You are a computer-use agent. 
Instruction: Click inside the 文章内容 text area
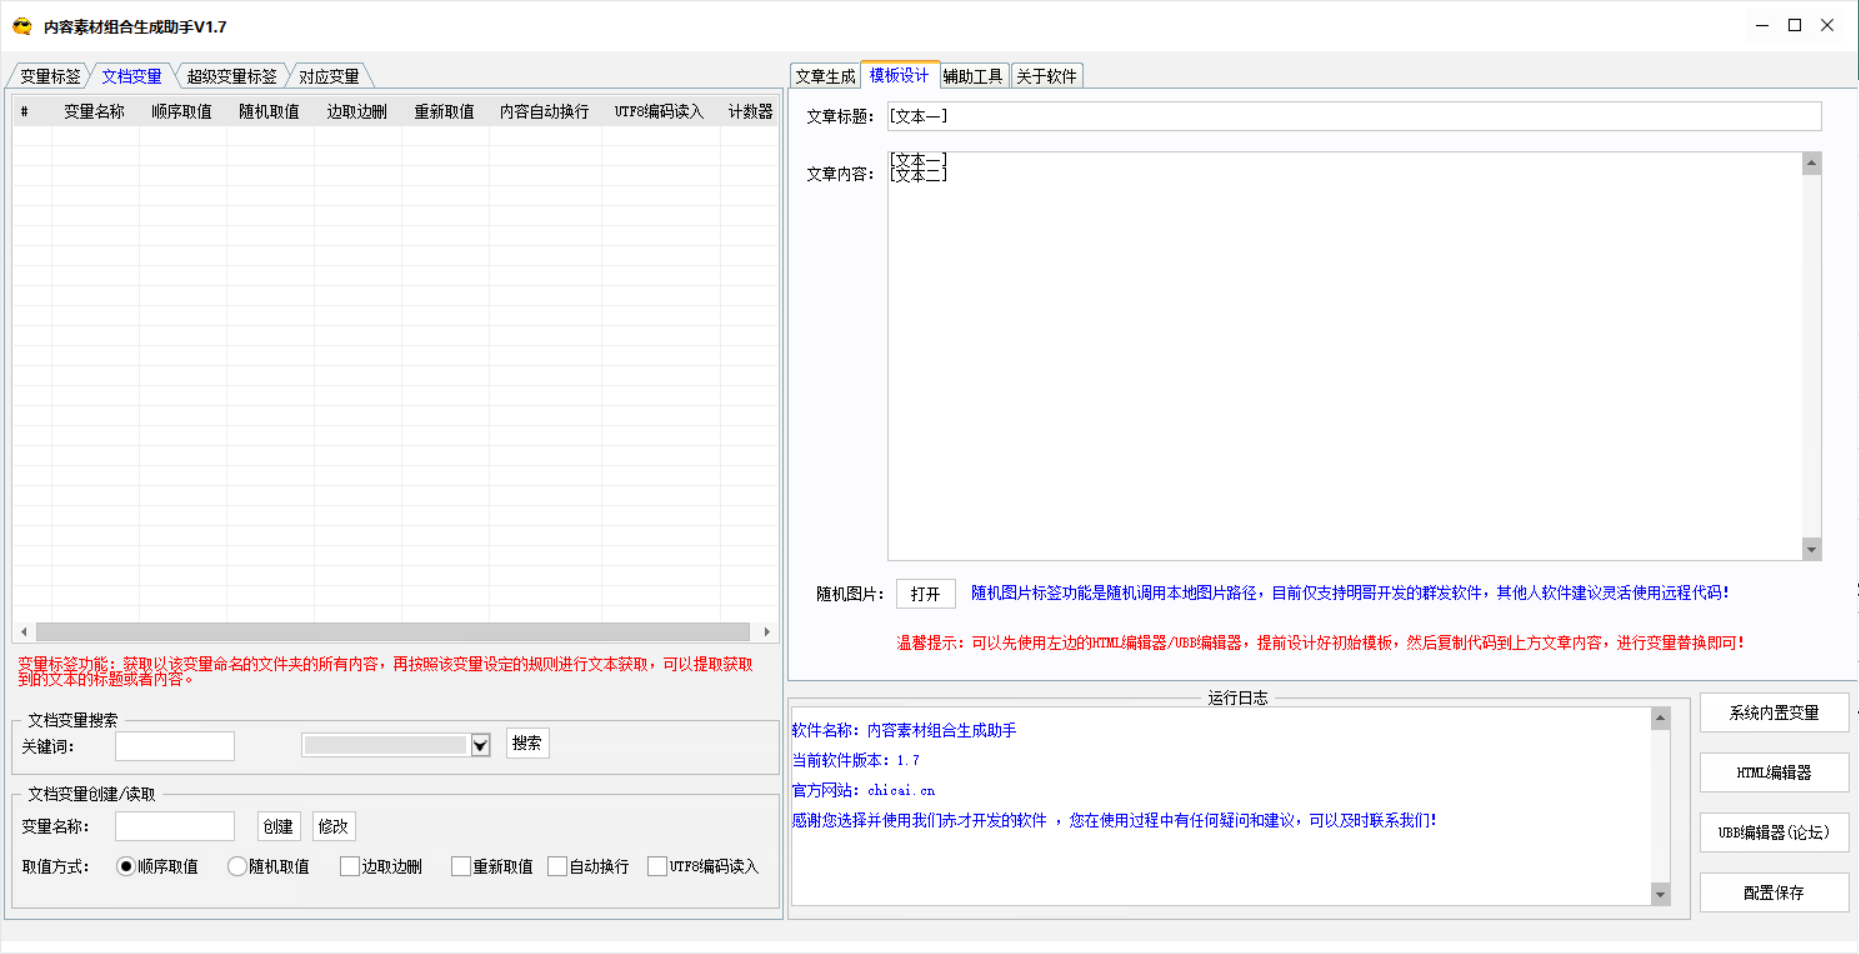[1345, 356]
